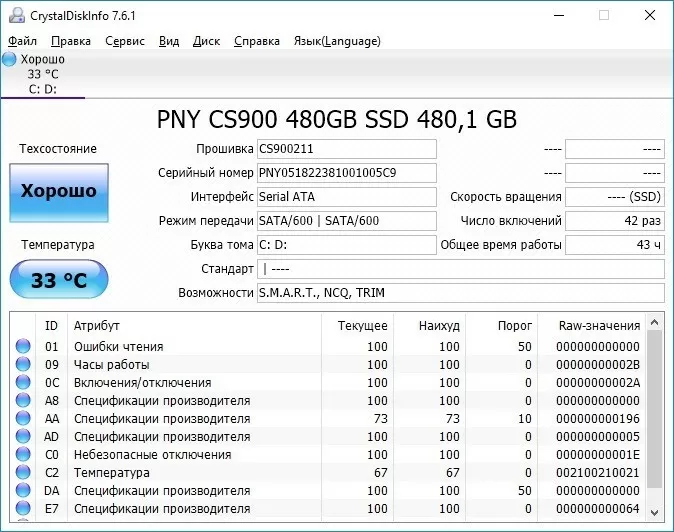
Task: Click the status orb in the AA row
Action: tap(23, 419)
